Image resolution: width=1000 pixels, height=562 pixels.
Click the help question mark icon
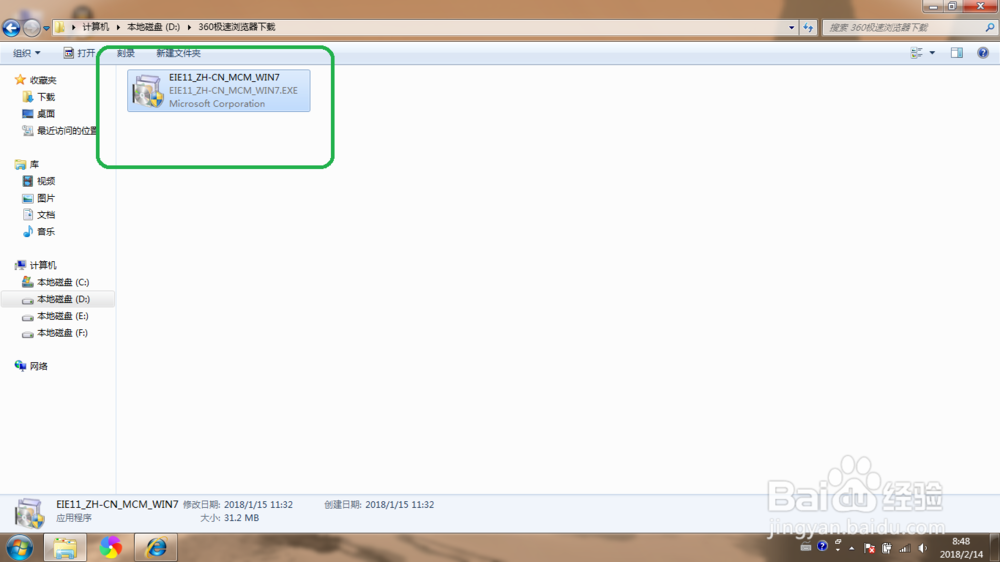pyautogui.click(x=983, y=53)
